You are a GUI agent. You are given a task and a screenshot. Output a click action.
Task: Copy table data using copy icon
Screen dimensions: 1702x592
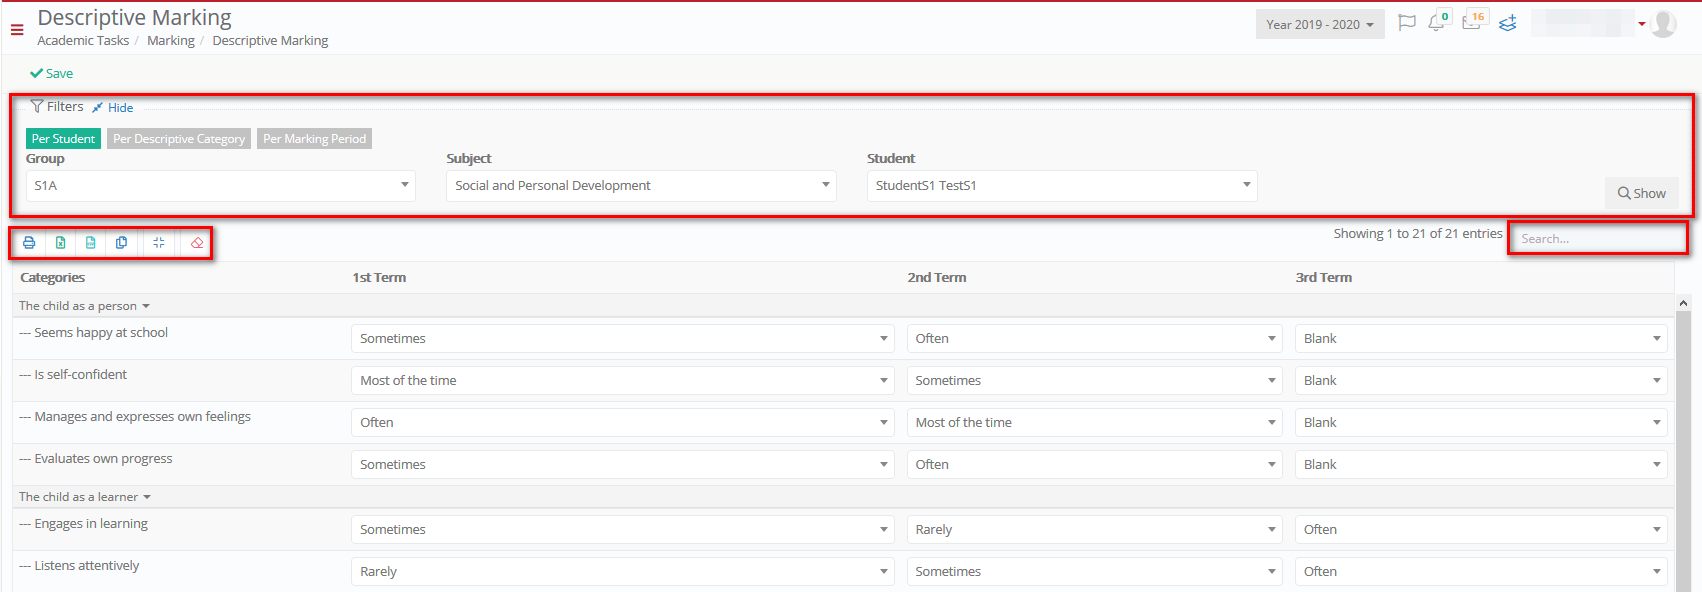(122, 243)
